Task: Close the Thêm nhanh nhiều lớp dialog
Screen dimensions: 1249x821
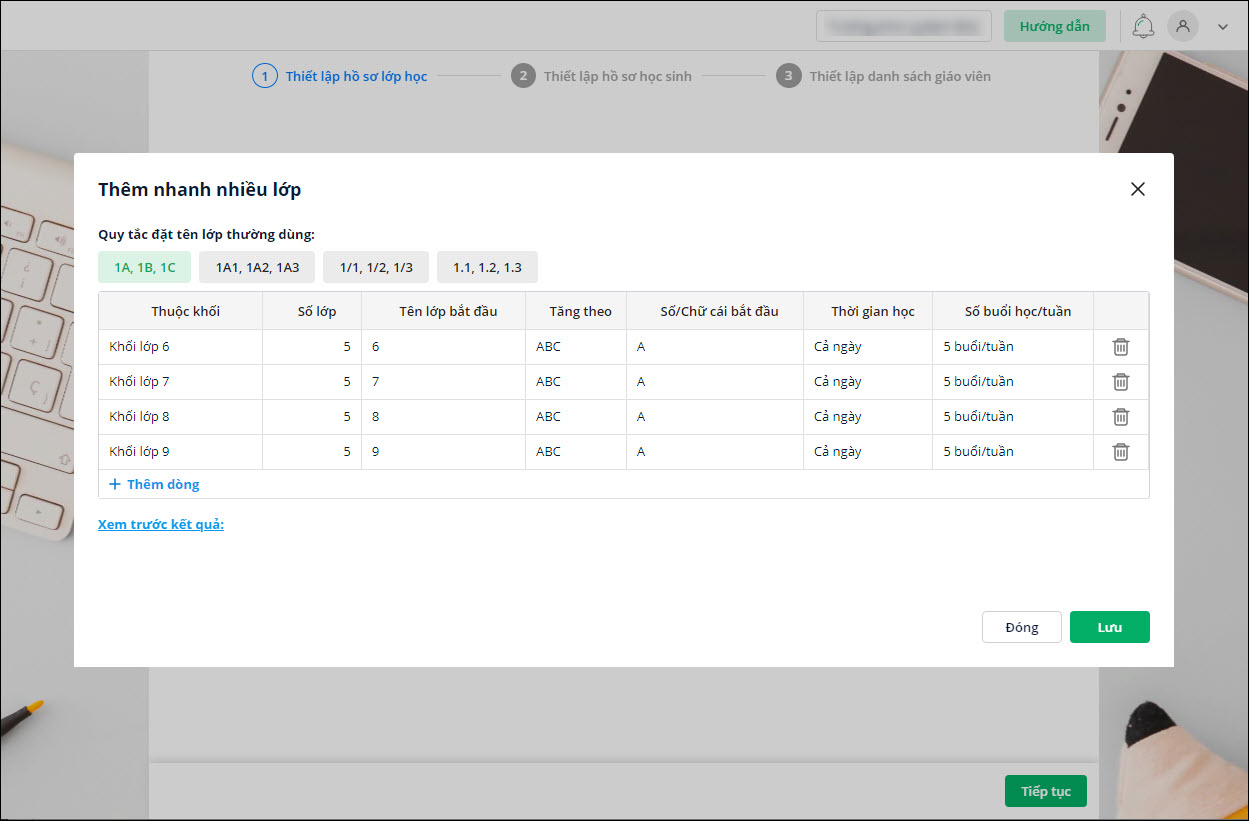Action: click(x=1137, y=189)
